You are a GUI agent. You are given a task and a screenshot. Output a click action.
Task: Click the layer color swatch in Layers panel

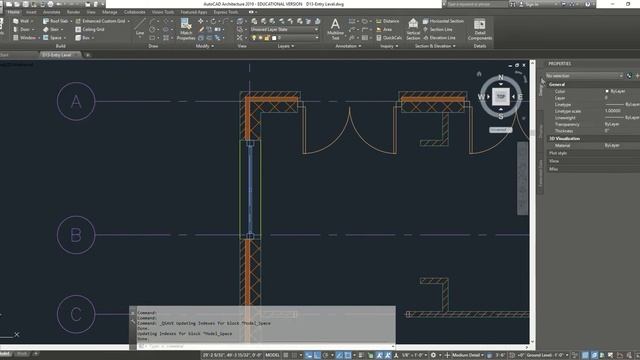pos(274,38)
